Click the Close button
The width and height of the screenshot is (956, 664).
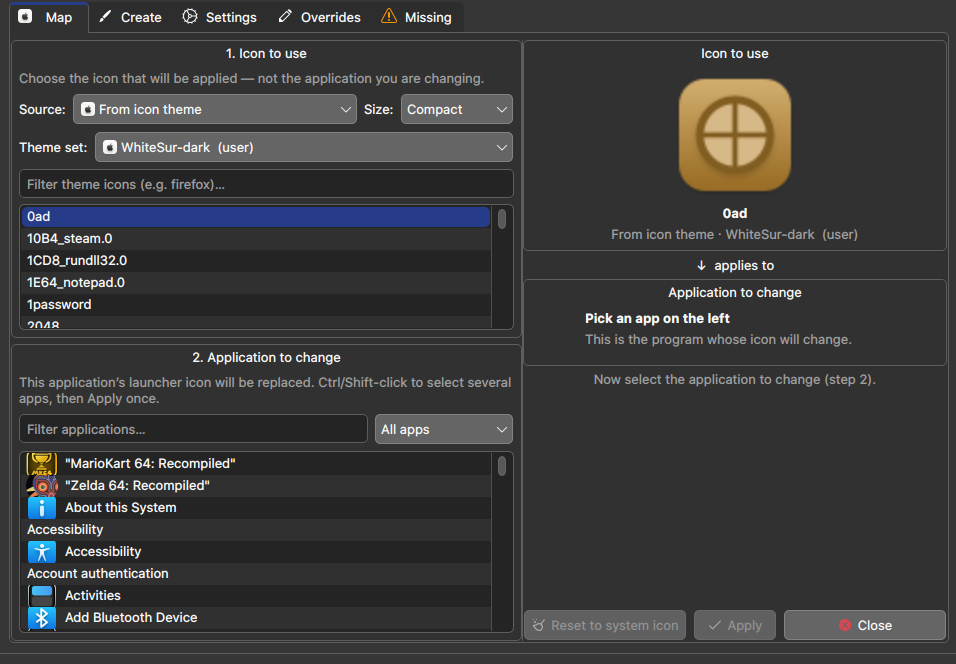coord(865,625)
